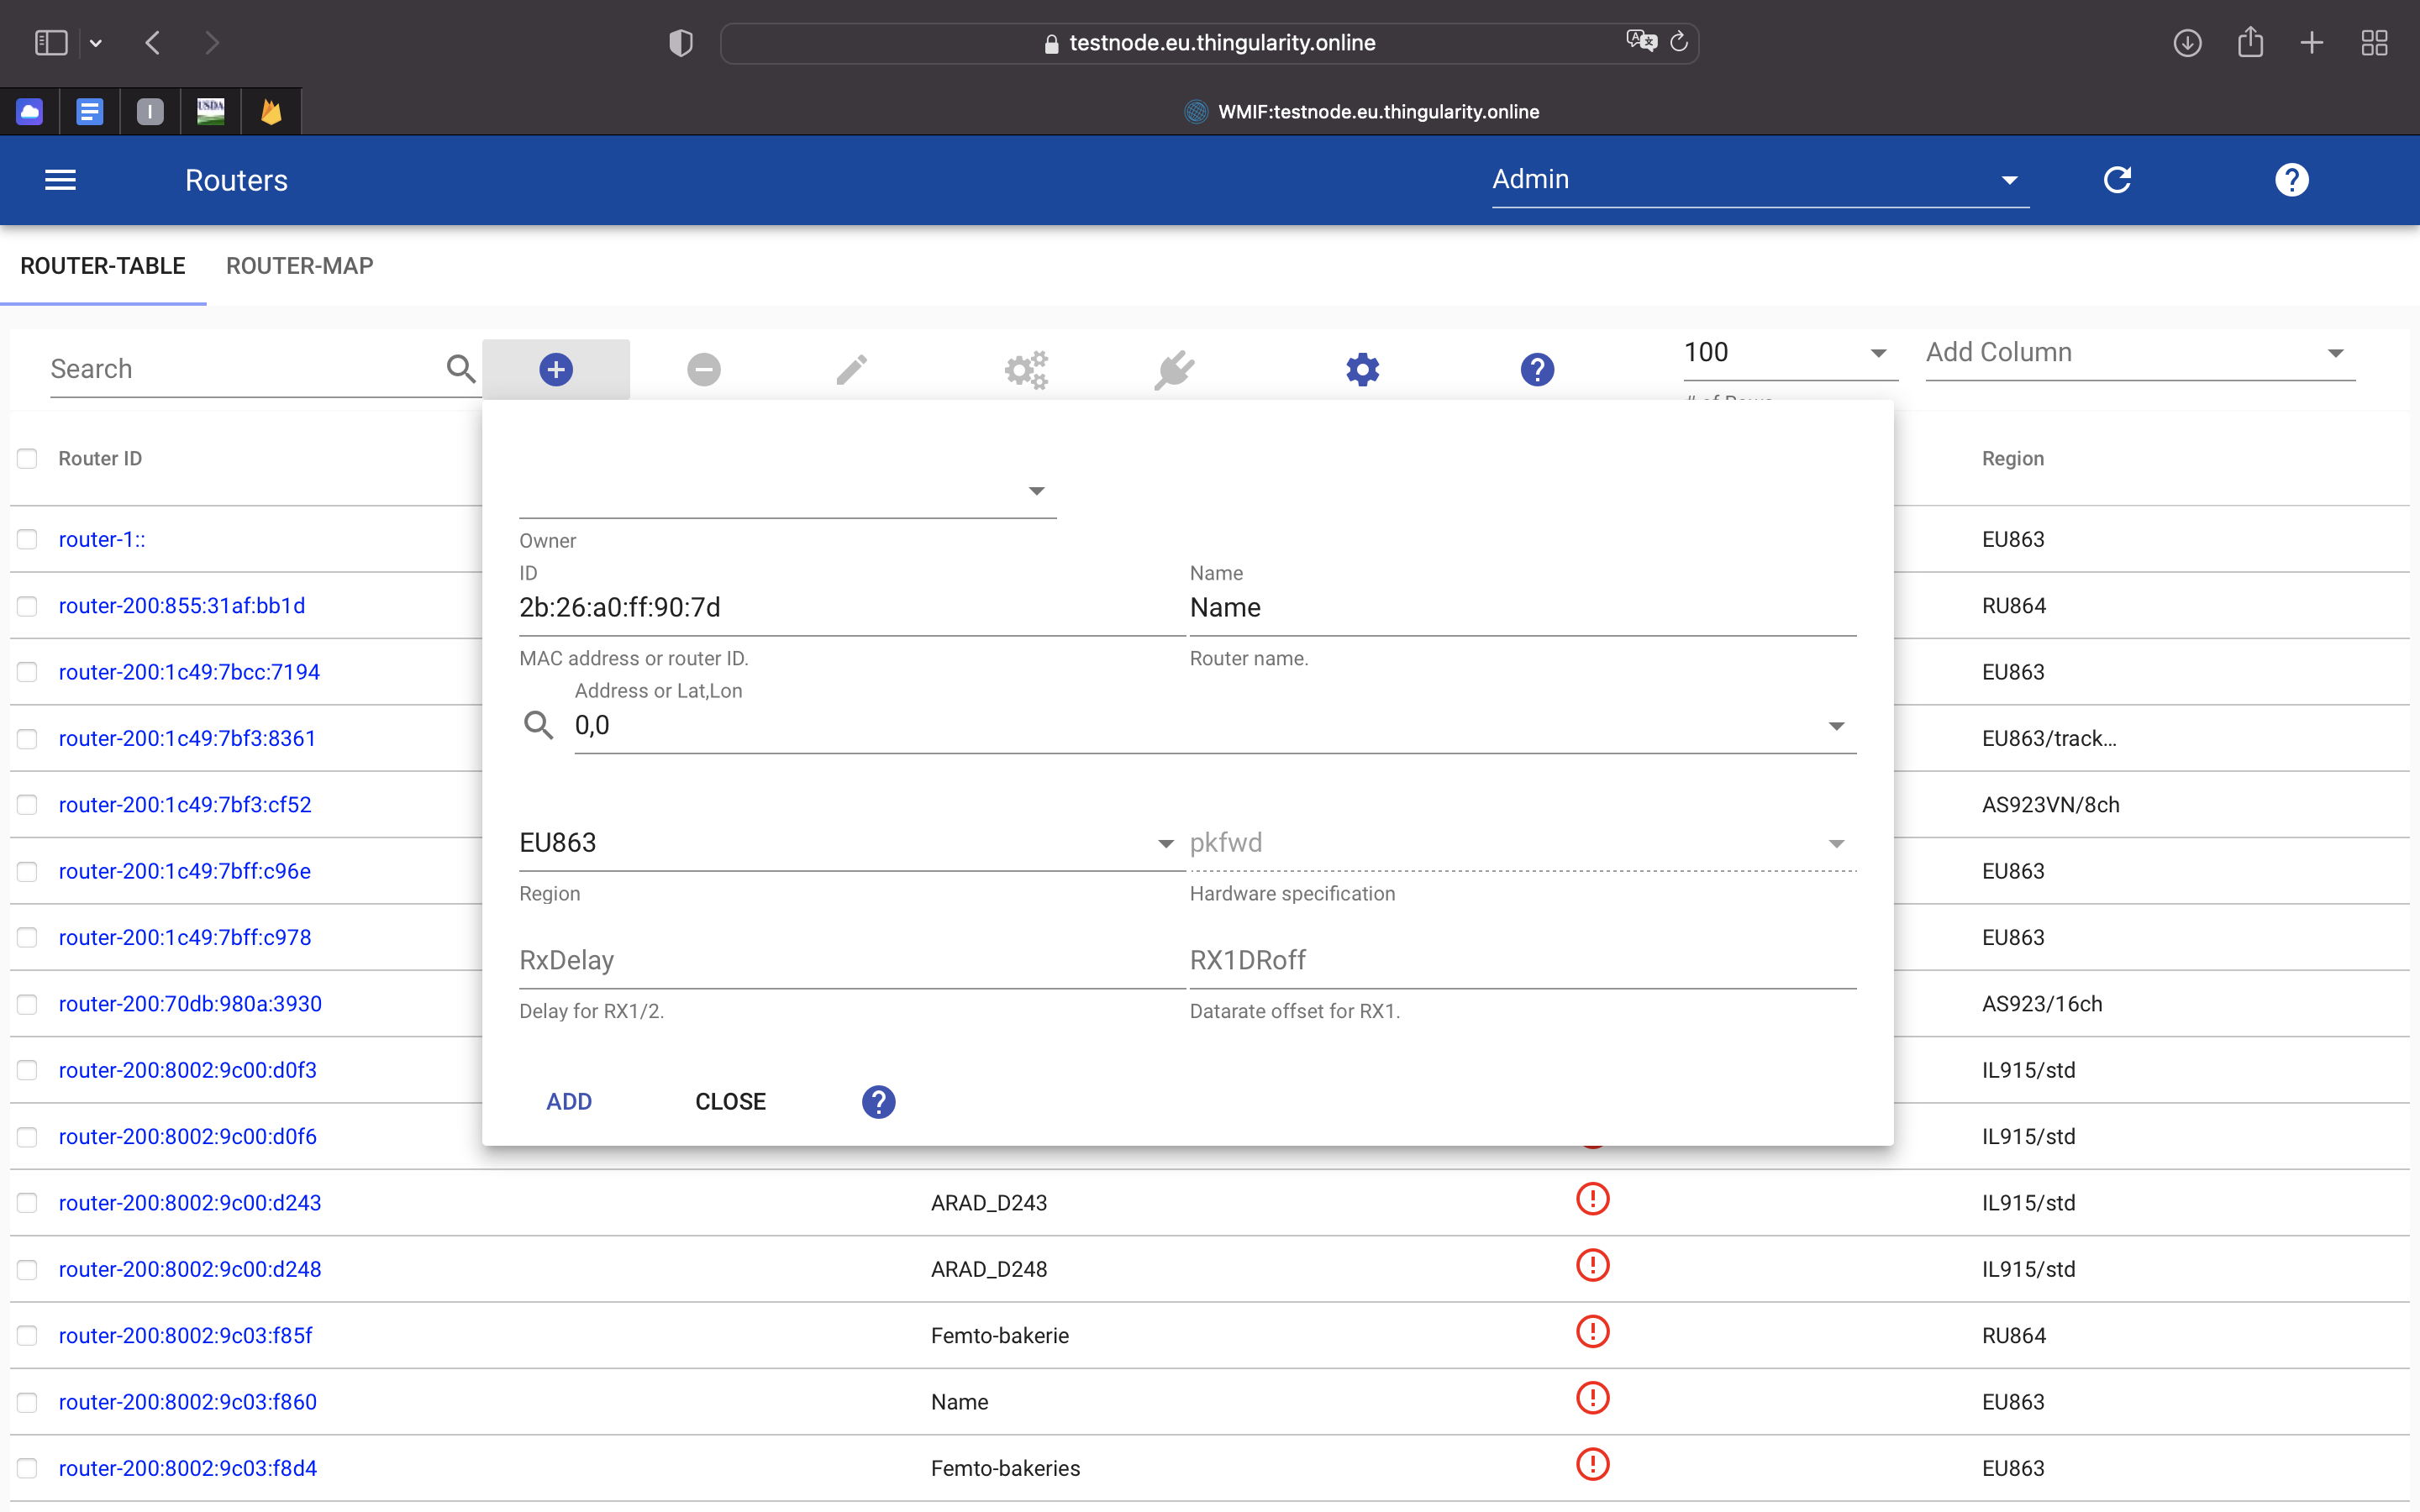Viewport: 2420px width, 1512px height.
Task: Toggle the select-all checkbox by Router ID
Action: pyautogui.click(x=27, y=458)
